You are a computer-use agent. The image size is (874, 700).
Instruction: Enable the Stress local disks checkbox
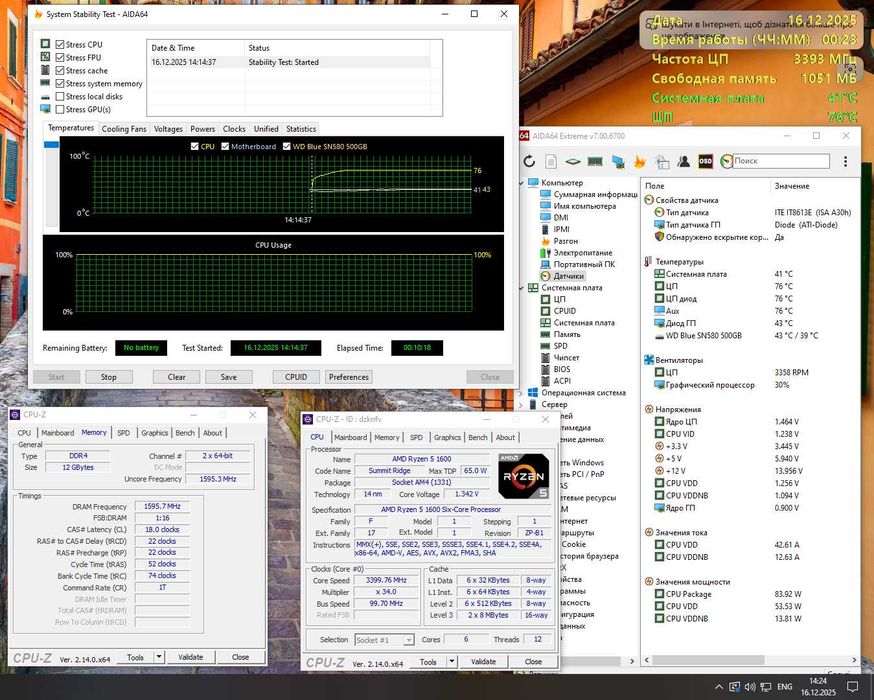click(x=60, y=96)
